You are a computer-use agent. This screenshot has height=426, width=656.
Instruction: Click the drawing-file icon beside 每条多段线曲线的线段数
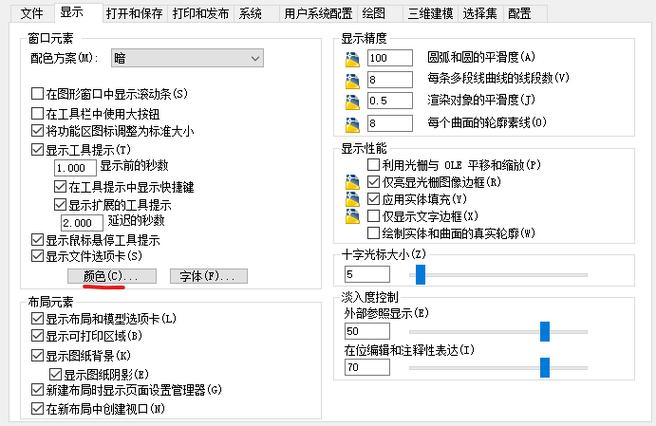(x=352, y=80)
